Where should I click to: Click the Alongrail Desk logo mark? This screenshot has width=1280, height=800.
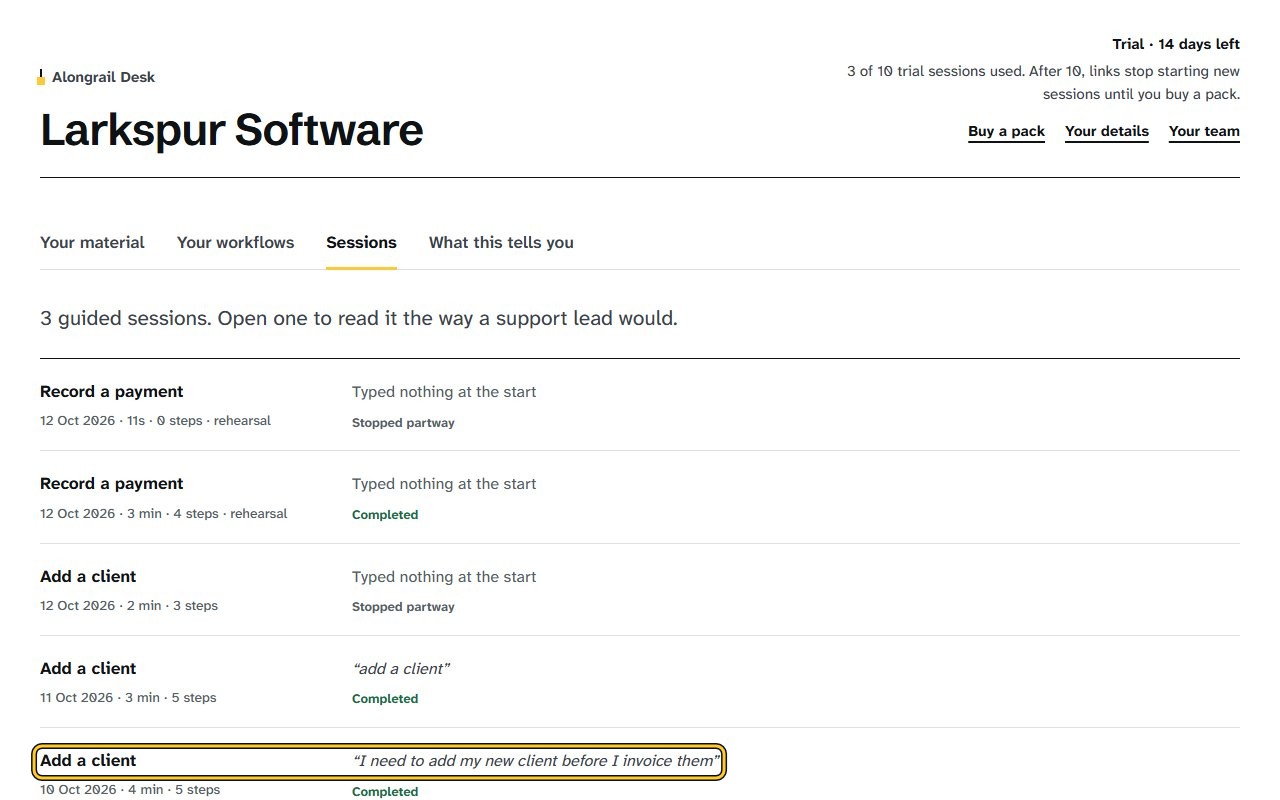coord(41,77)
